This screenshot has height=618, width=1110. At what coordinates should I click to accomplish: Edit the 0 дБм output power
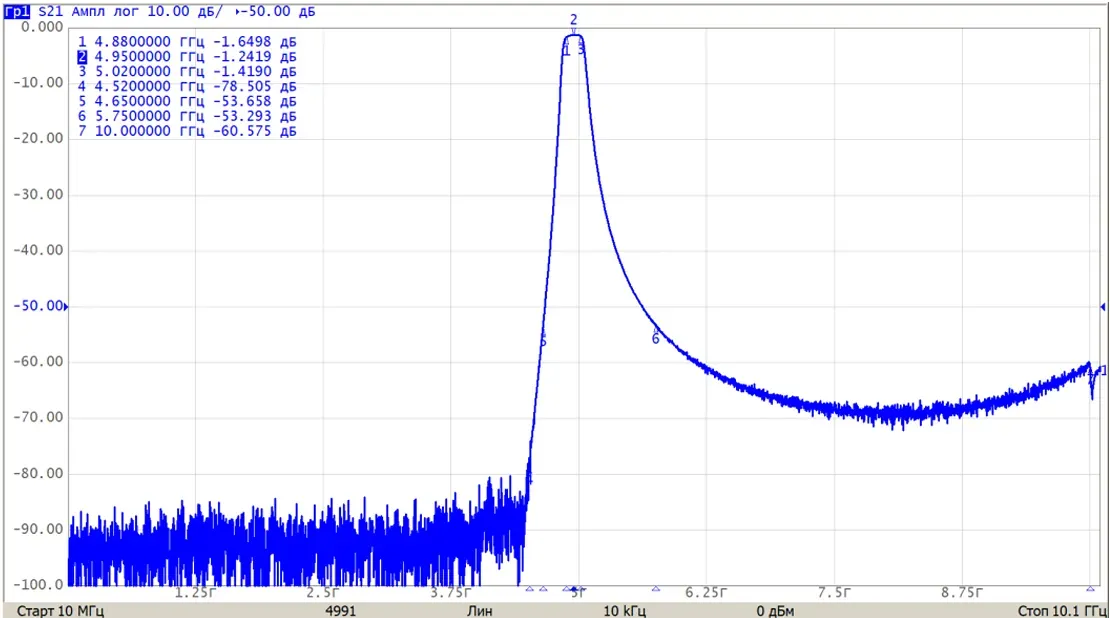[774, 610]
